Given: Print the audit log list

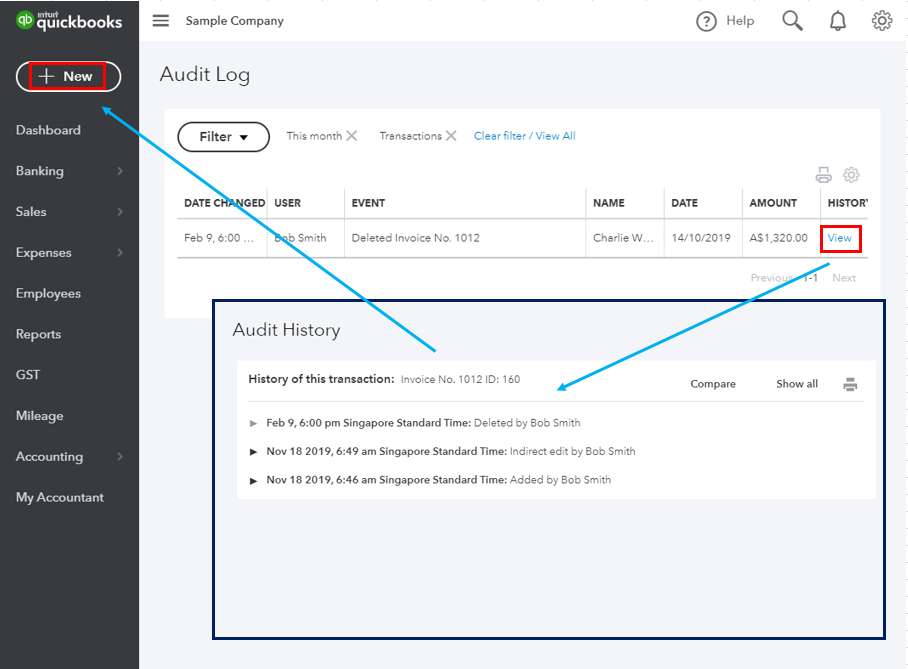Looking at the screenshot, I should tap(823, 175).
